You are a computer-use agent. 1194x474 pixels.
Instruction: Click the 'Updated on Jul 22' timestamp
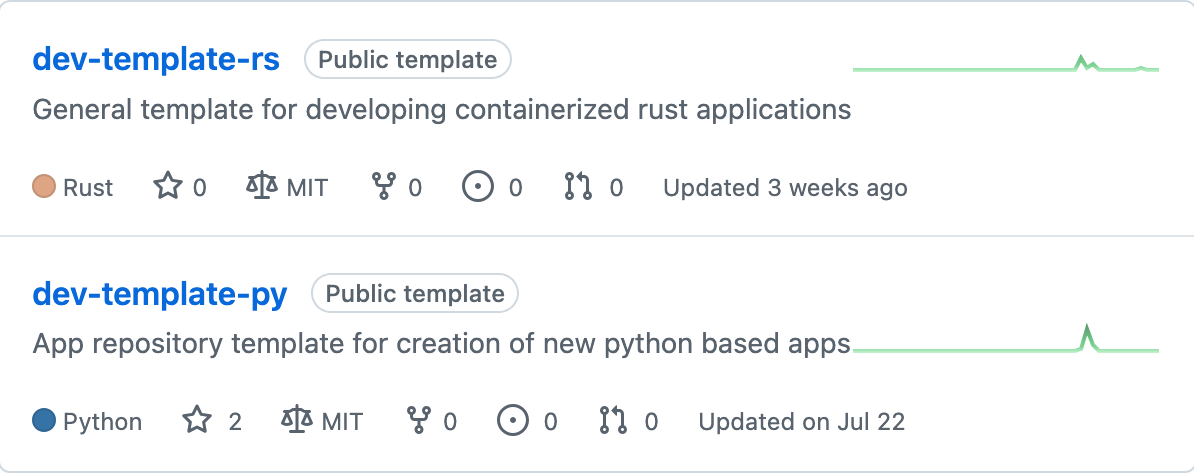pos(801,421)
